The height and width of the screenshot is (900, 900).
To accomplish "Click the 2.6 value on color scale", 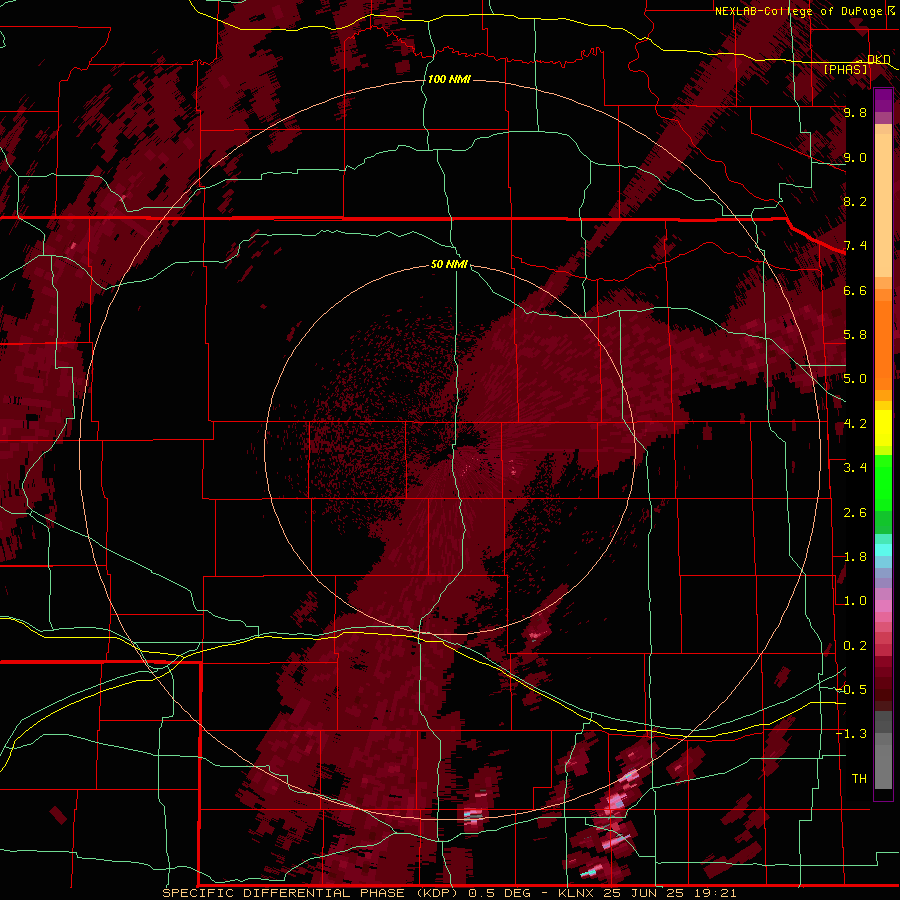I will (x=855, y=513).
